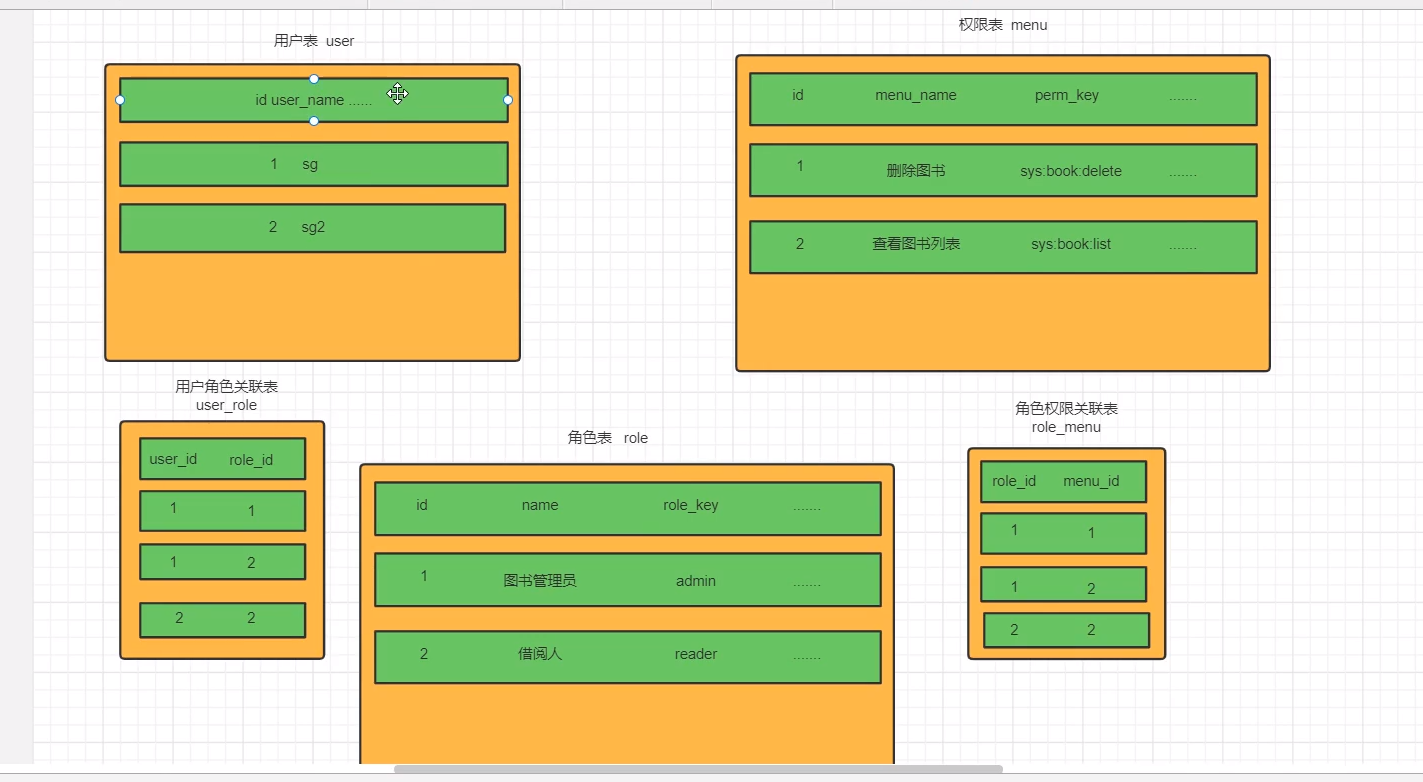
Task: Click the menu table header row with perm_key
Action: (1002, 98)
